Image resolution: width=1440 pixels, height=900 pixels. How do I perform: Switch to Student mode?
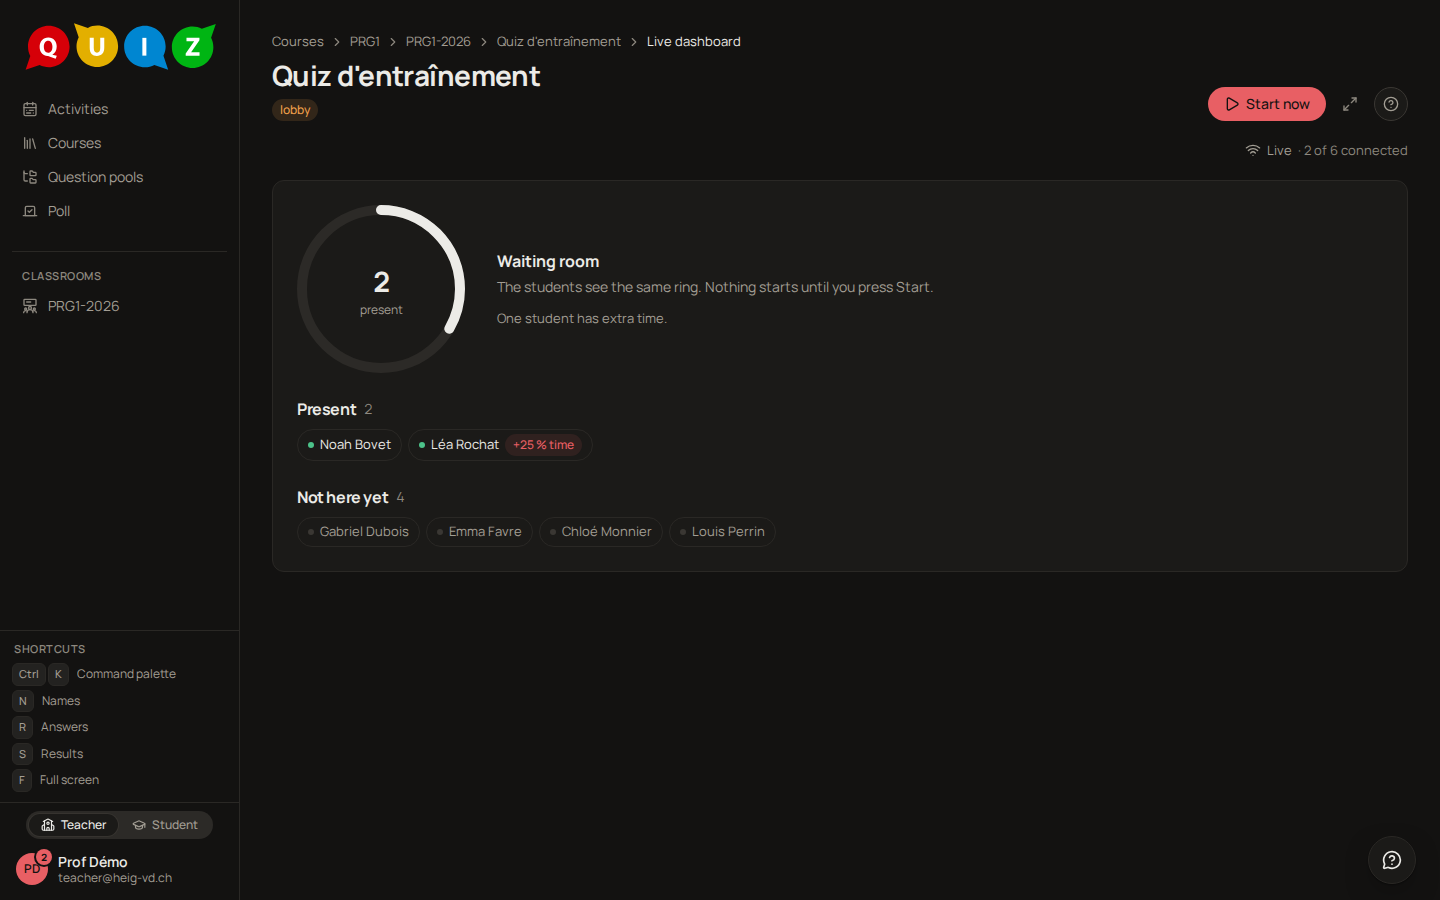pos(165,825)
